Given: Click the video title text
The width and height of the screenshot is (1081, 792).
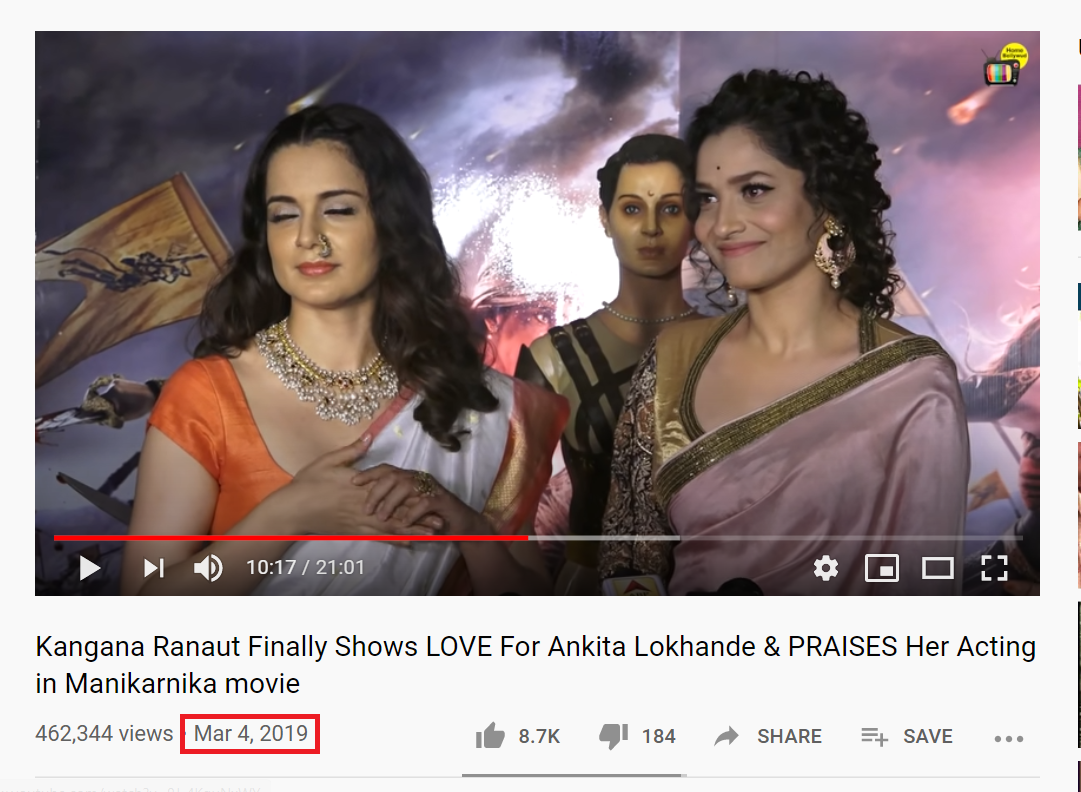Looking at the screenshot, I should click(x=536, y=665).
